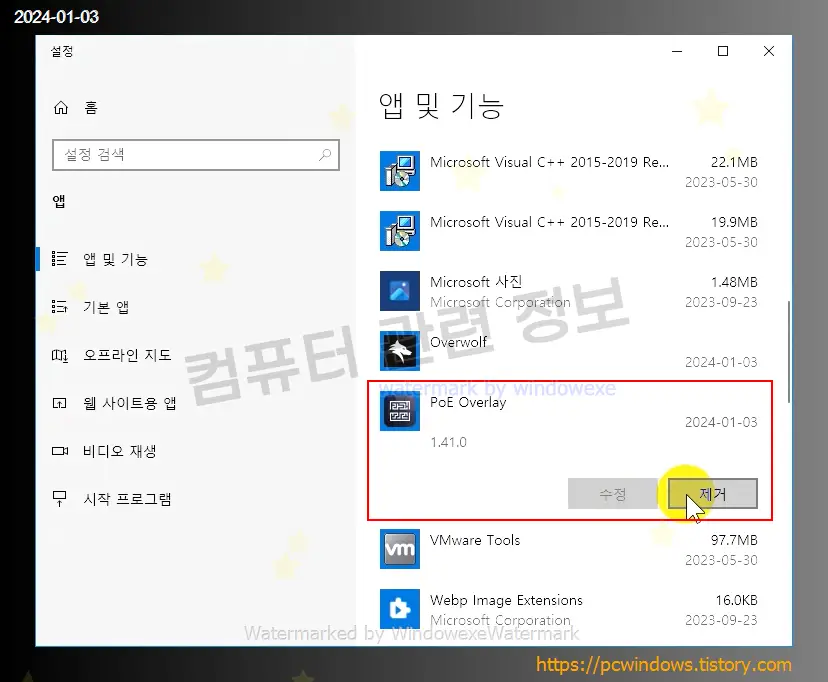Select the PoE Overlay app name
Screen dimensions: 828x682
468,402
